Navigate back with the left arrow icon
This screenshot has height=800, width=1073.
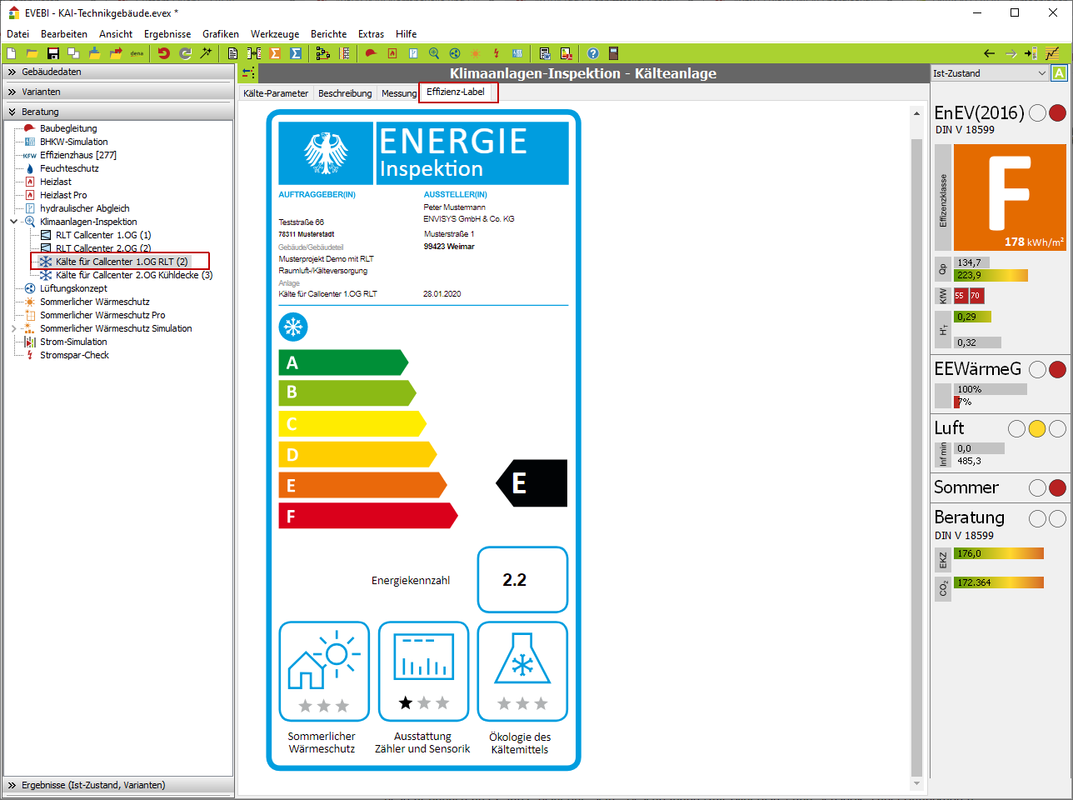(990, 53)
